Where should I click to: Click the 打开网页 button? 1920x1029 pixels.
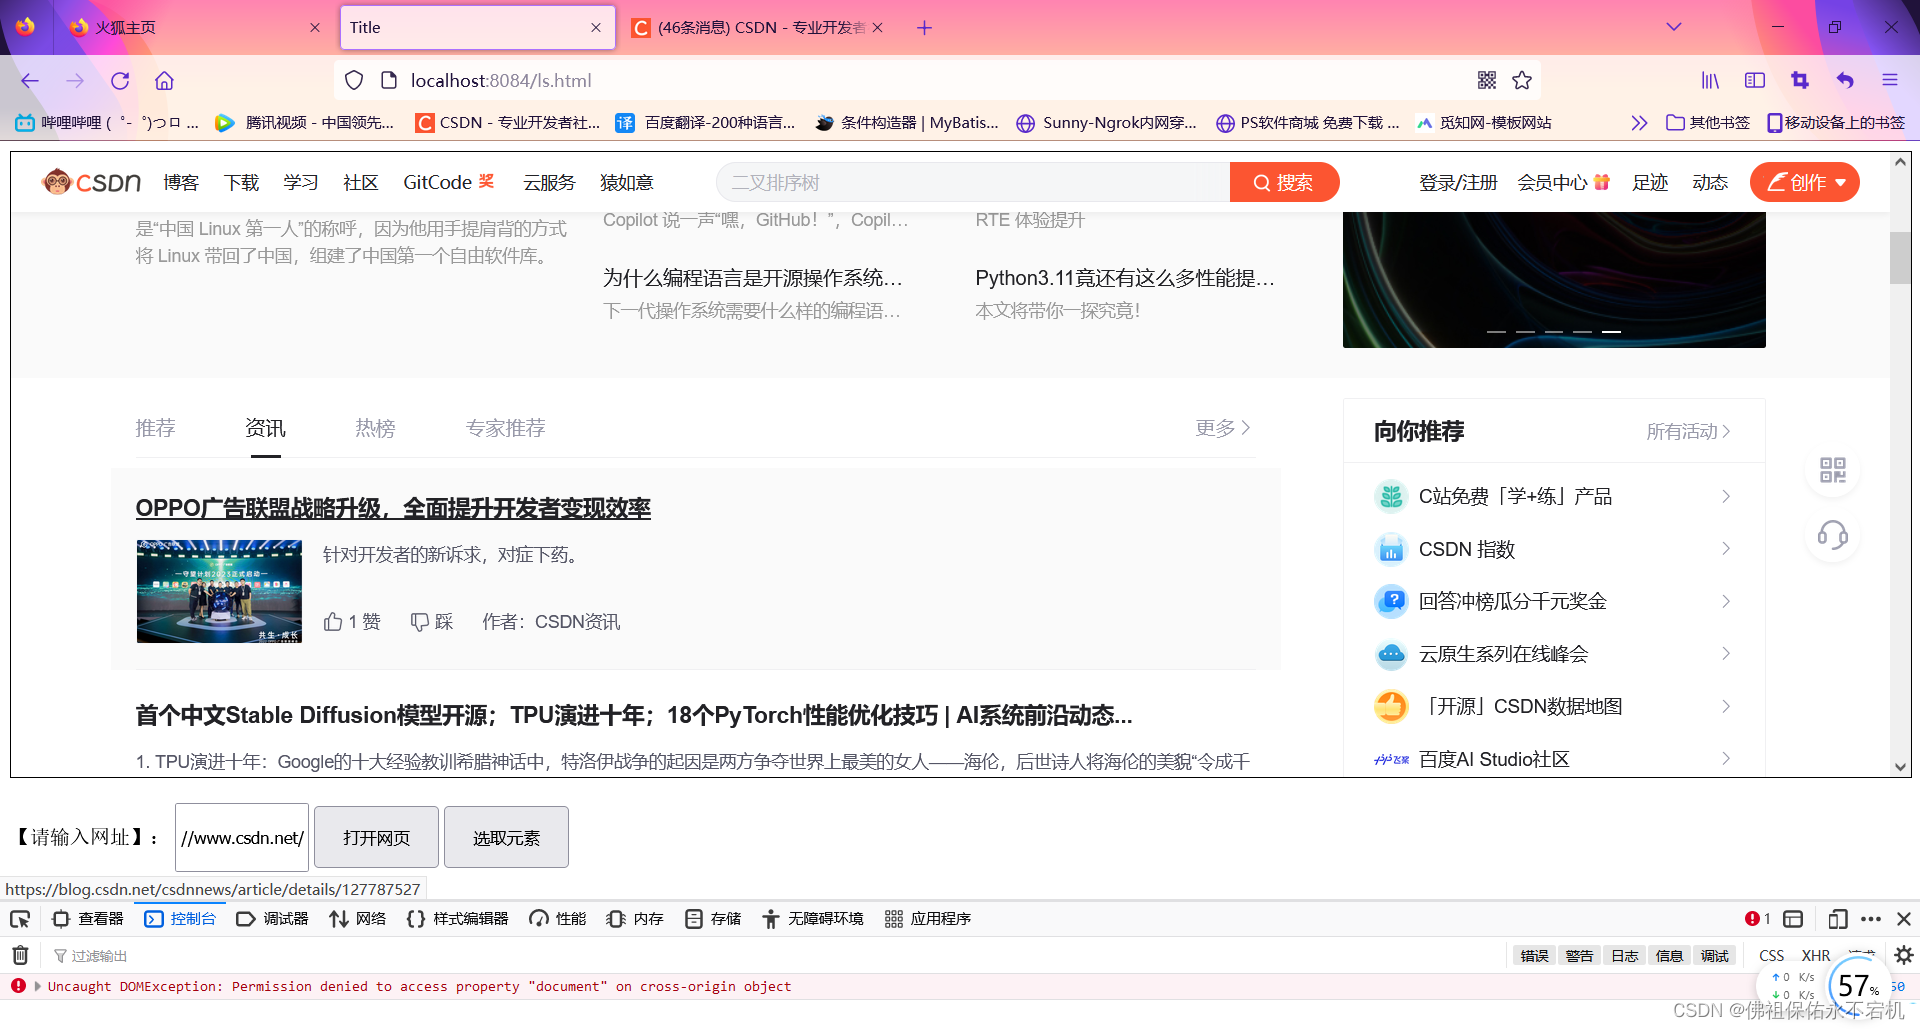click(x=376, y=837)
